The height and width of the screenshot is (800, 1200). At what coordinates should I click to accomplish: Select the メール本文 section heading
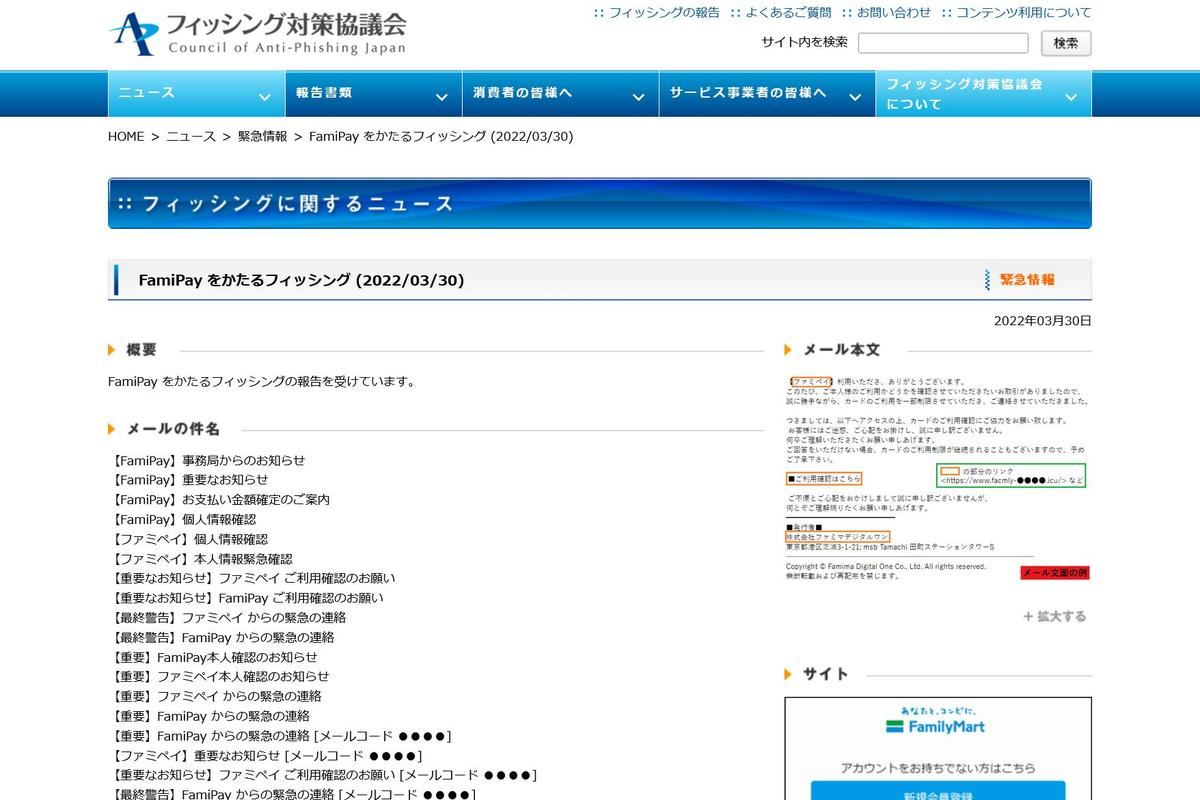pyautogui.click(x=842, y=350)
